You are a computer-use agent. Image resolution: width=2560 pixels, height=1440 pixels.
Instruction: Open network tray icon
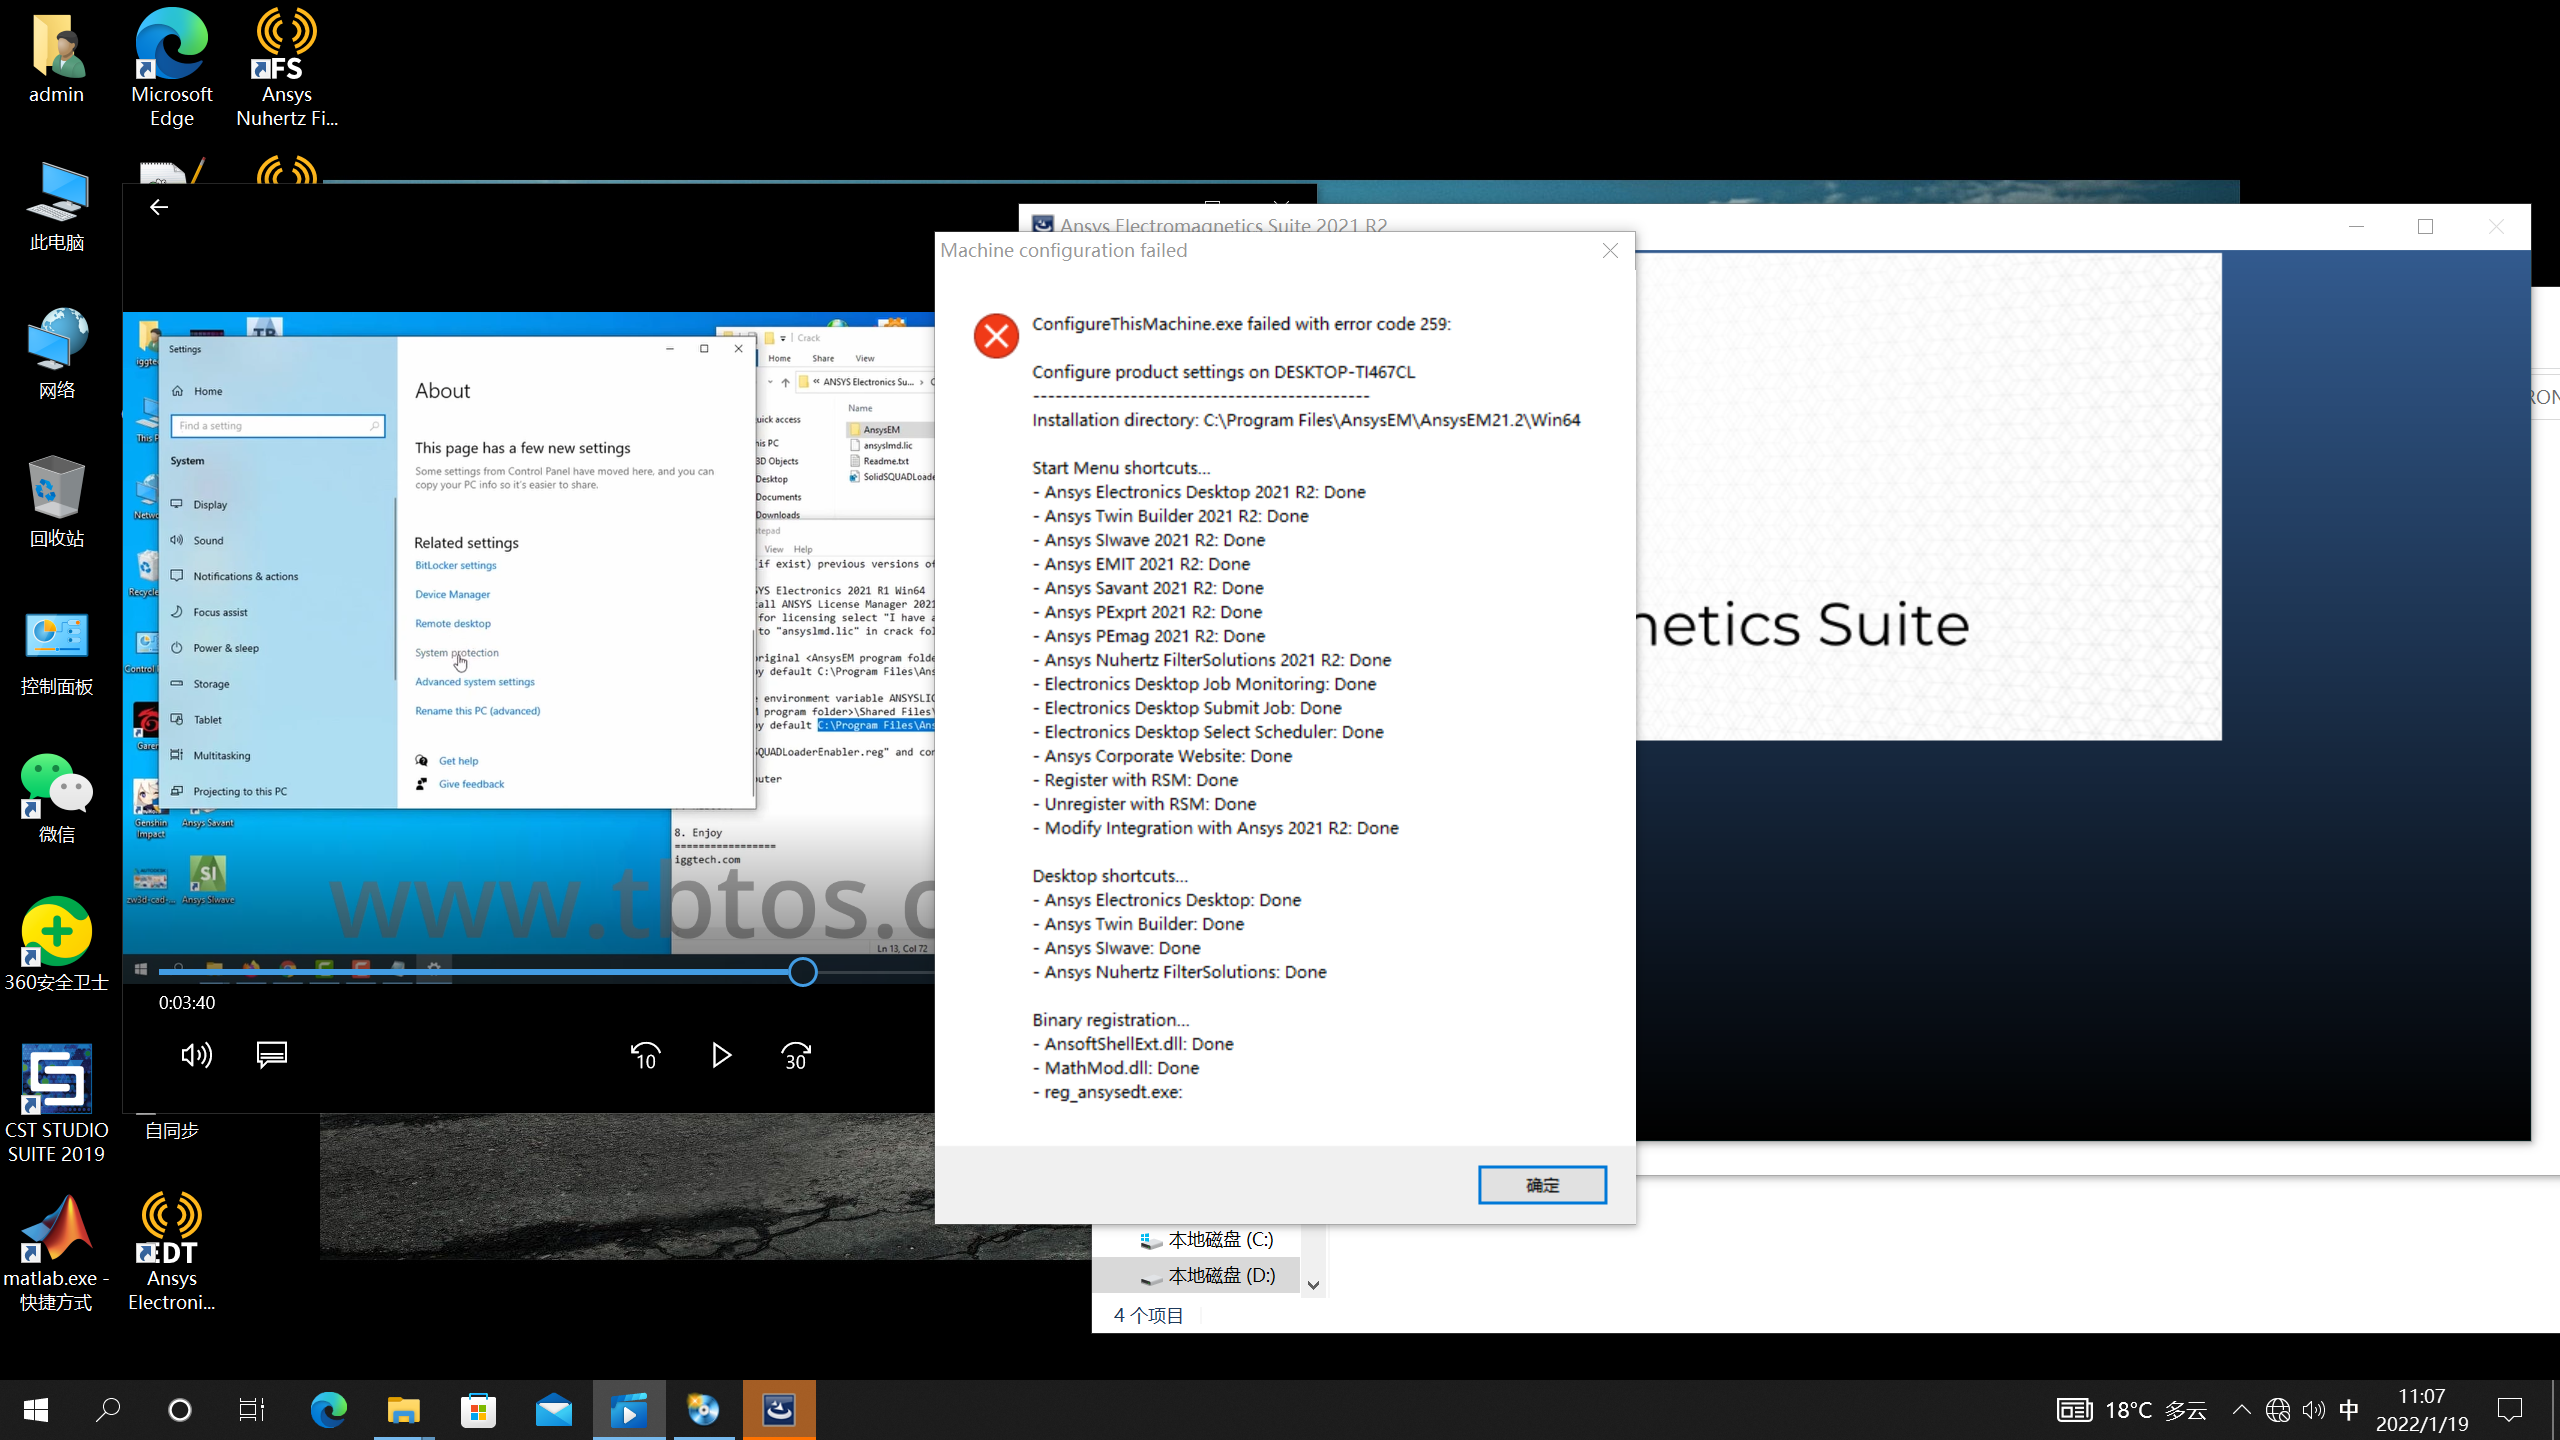pos(2278,1410)
